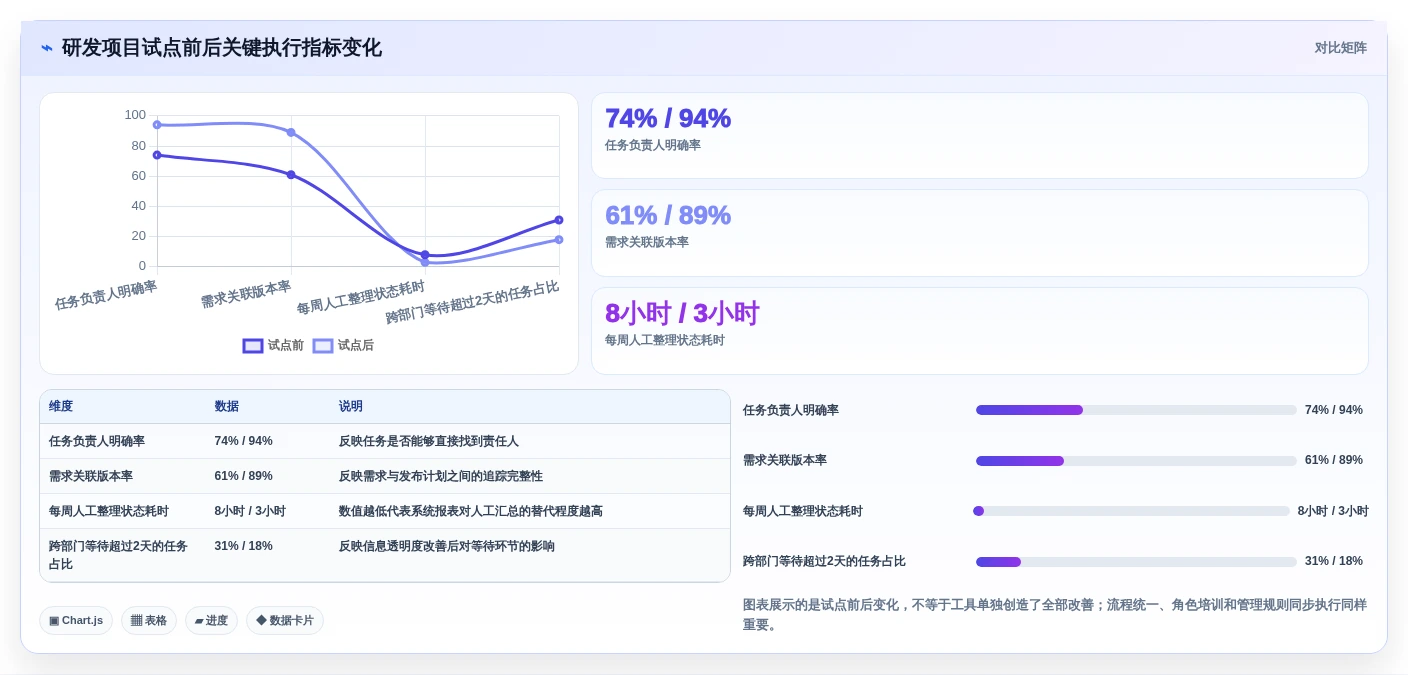Click the y-axis value 100

click(135, 115)
